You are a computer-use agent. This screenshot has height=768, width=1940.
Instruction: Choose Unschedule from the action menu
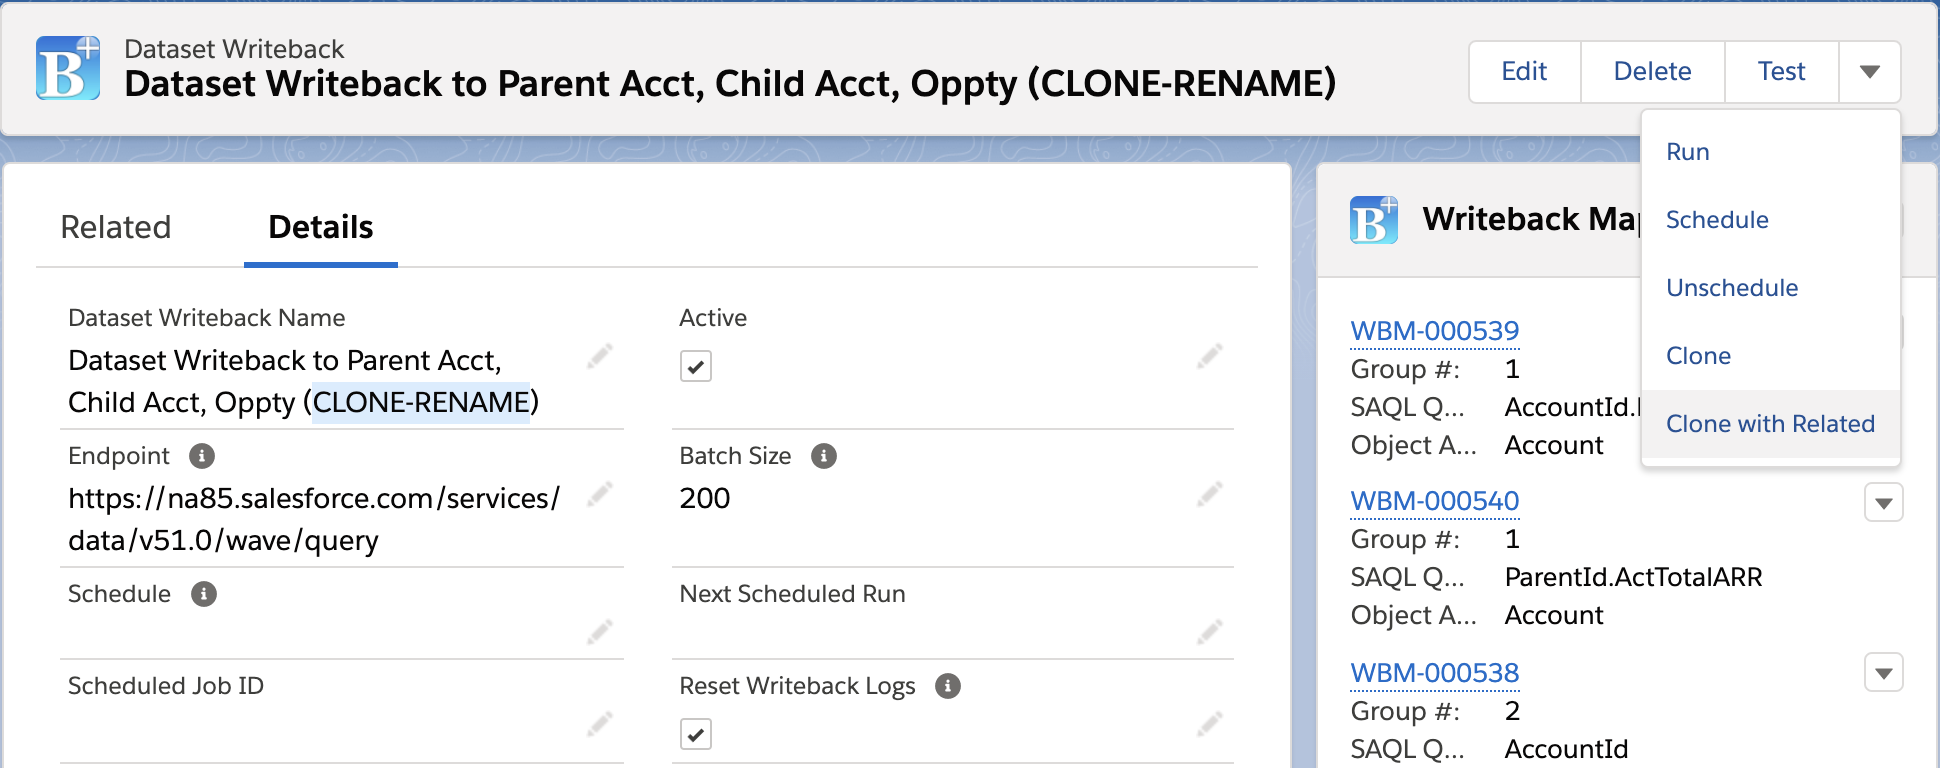[x=1731, y=288]
